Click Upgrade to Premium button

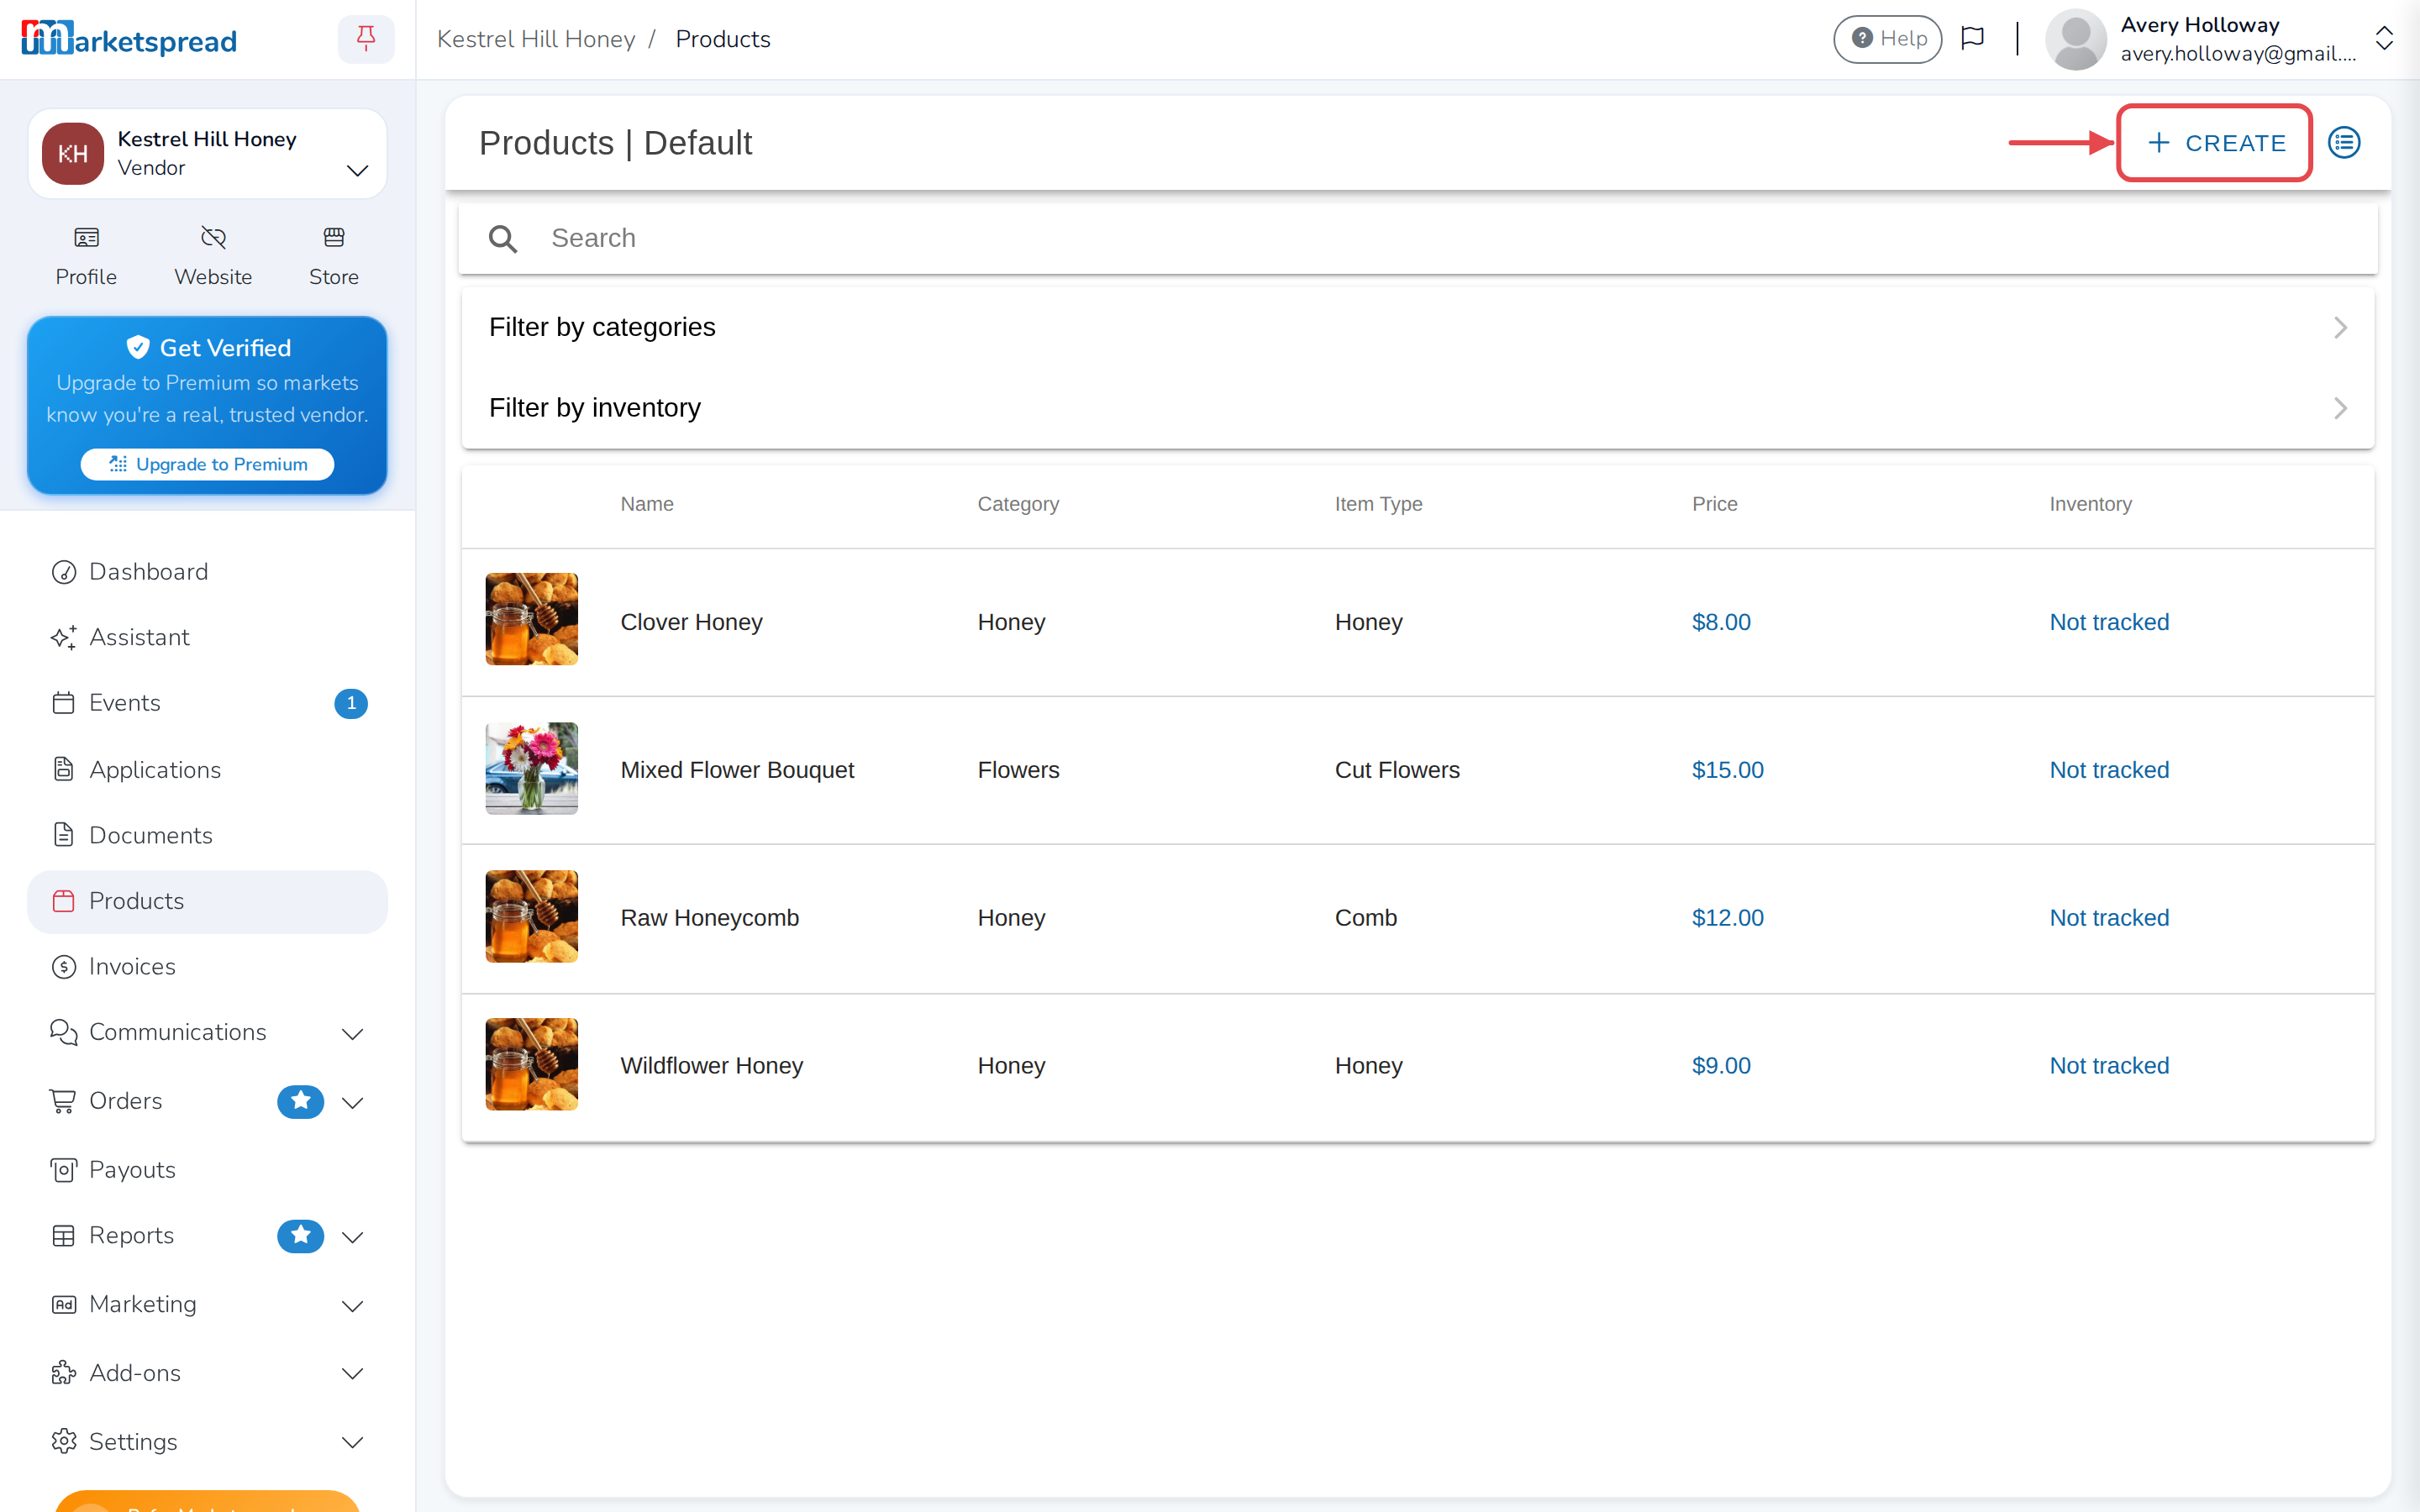click(207, 464)
